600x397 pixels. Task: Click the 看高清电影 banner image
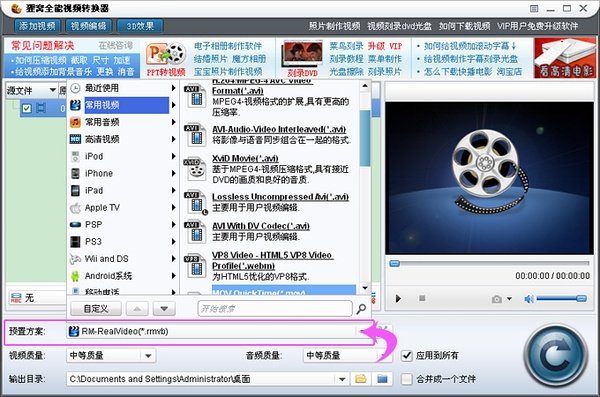pyautogui.click(x=565, y=58)
